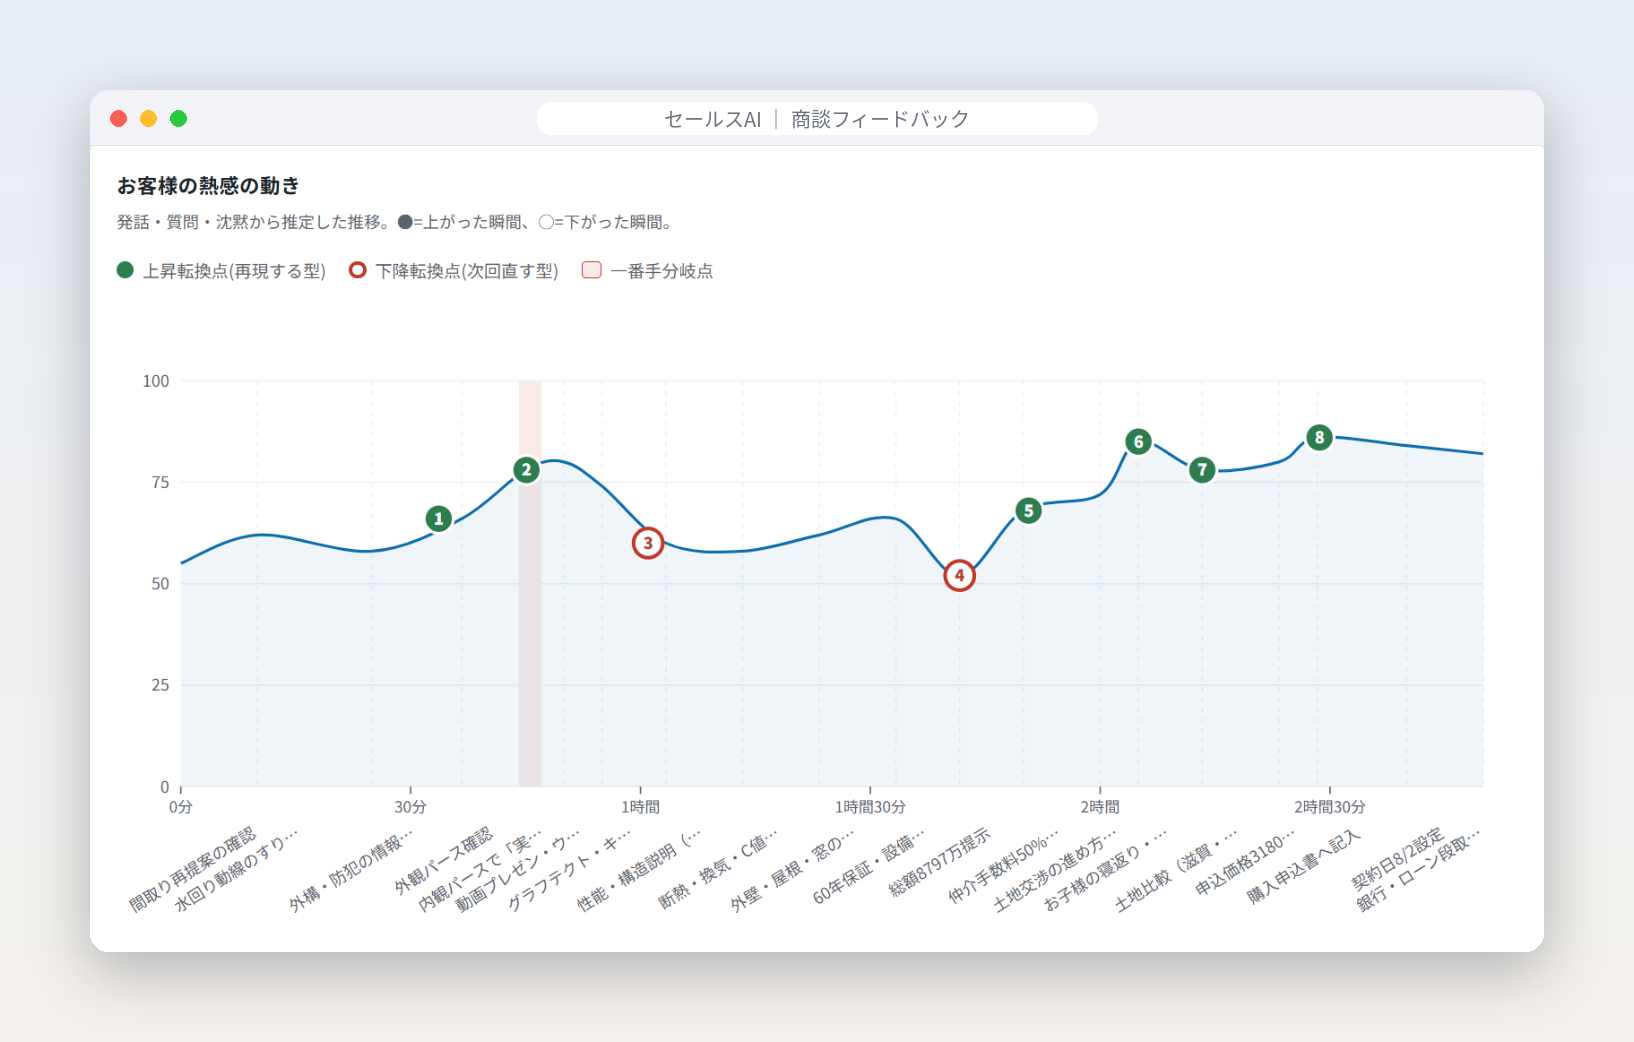Open green marker 6 on the chart

click(1138, 441)
